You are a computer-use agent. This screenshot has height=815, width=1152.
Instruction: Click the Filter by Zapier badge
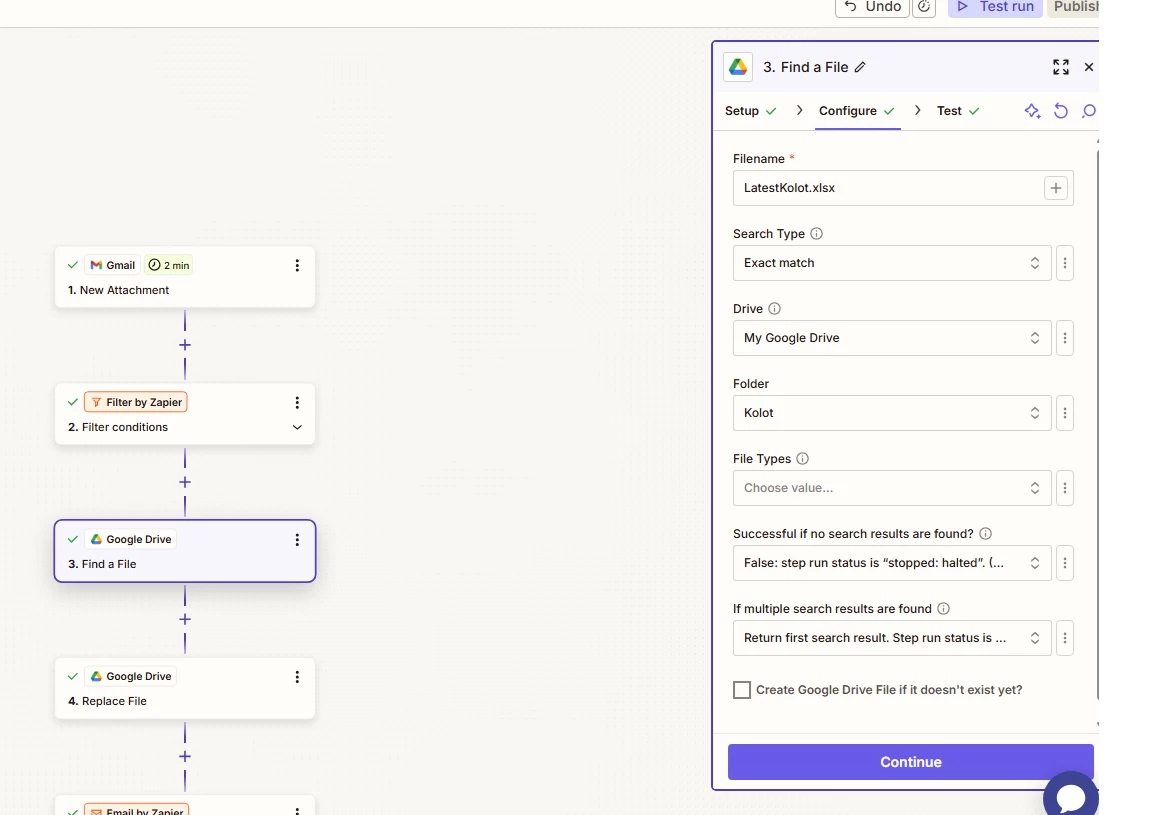[x=136, y=403]
